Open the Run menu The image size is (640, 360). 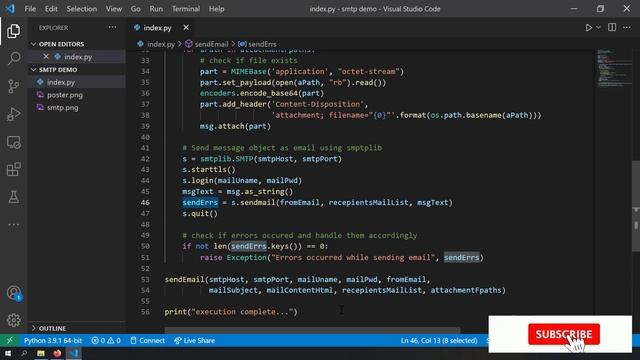pyautogui.click(x=156, y=9)
